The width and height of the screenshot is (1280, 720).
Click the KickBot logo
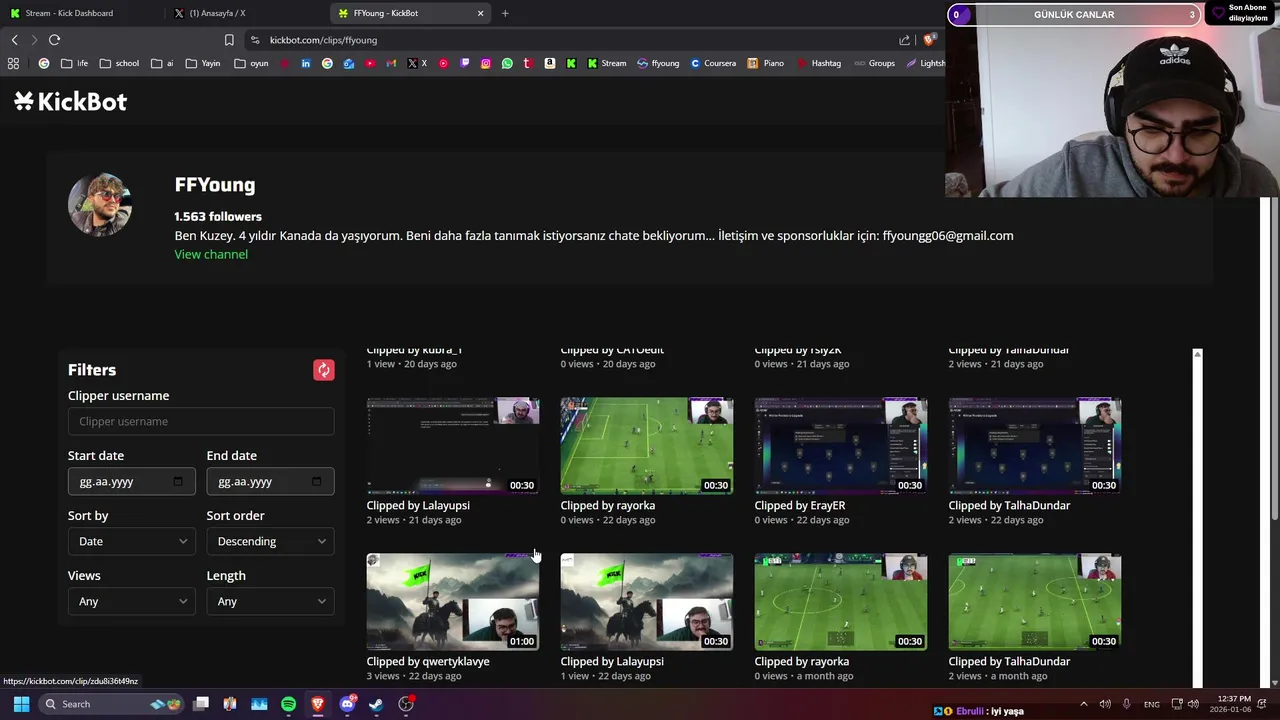coord(70,101)
